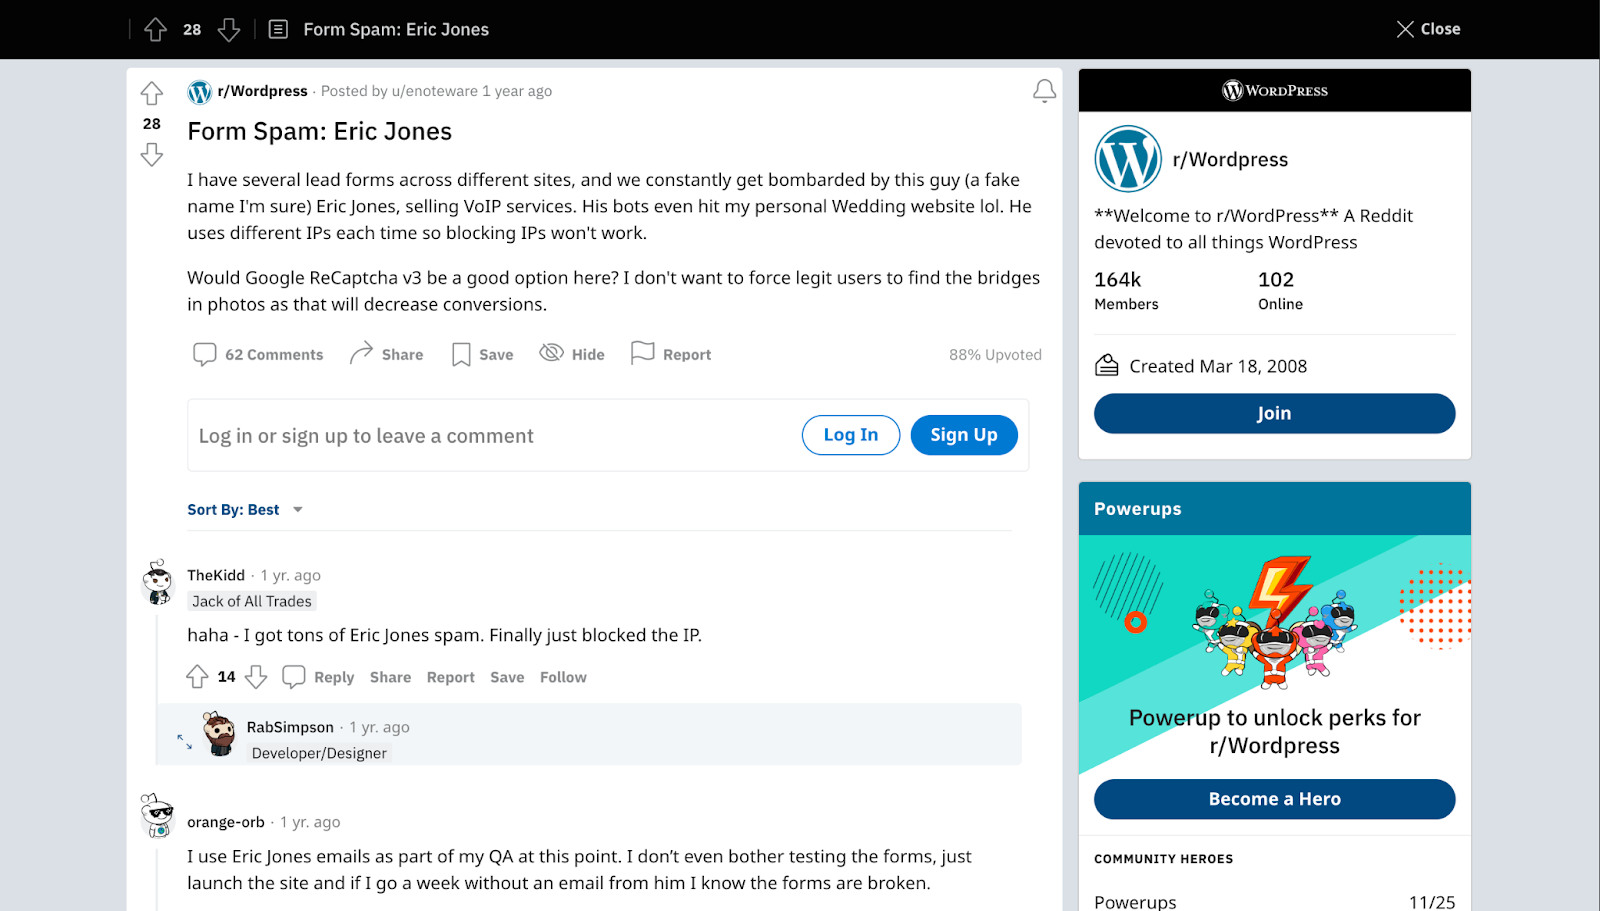Image resolution: width=1600 pixels, height=911 pixels.
Task: Click the Powerups 11/25 progress row
Action: coord(1275,901)
